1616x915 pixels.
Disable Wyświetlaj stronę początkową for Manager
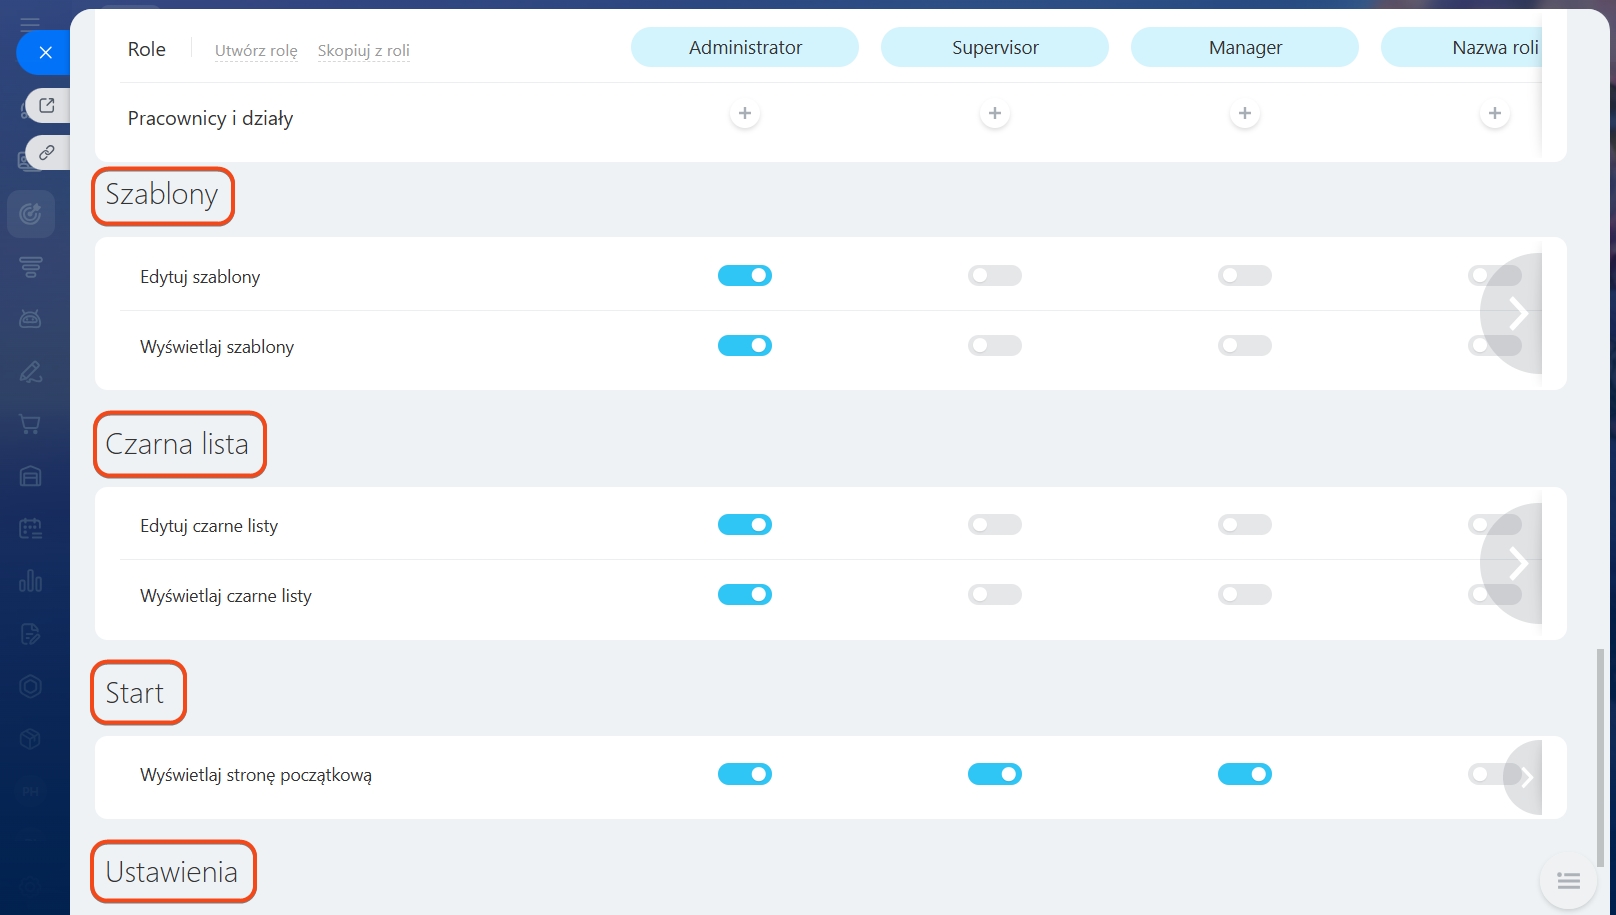[x=1245, y=774]
